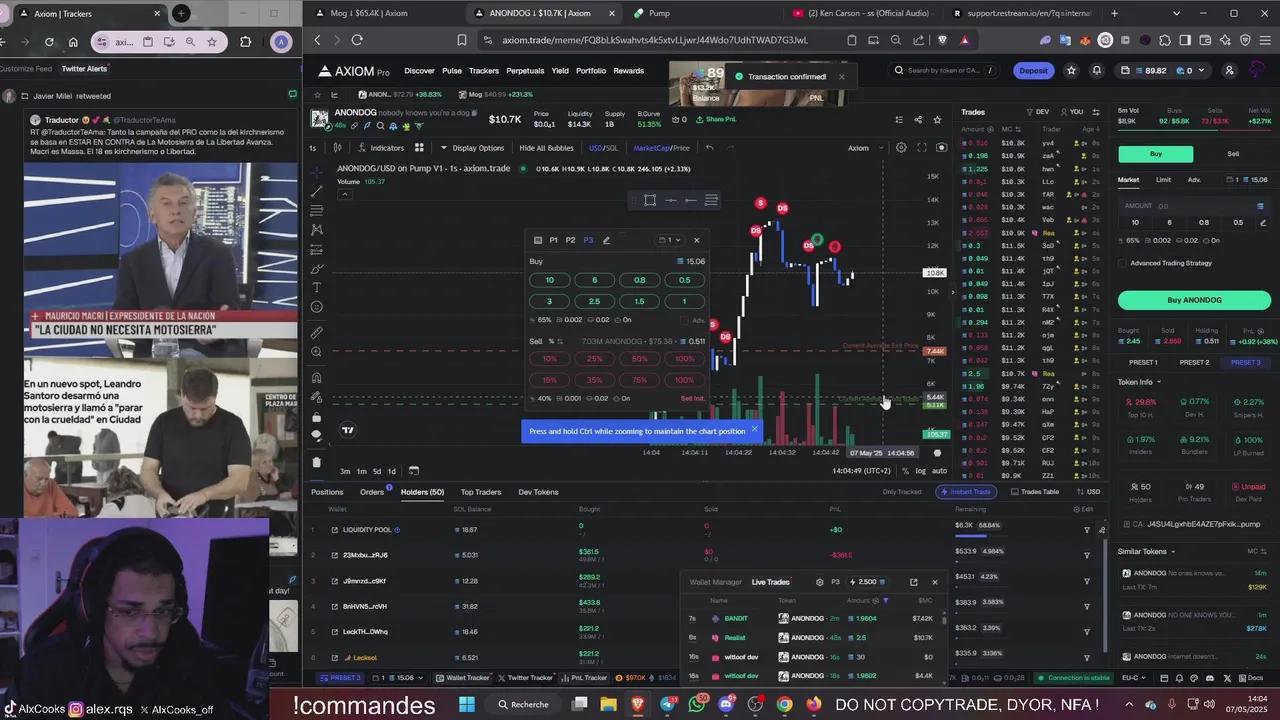
Task: Enable the Only Tracked filter
Action: 902,492
